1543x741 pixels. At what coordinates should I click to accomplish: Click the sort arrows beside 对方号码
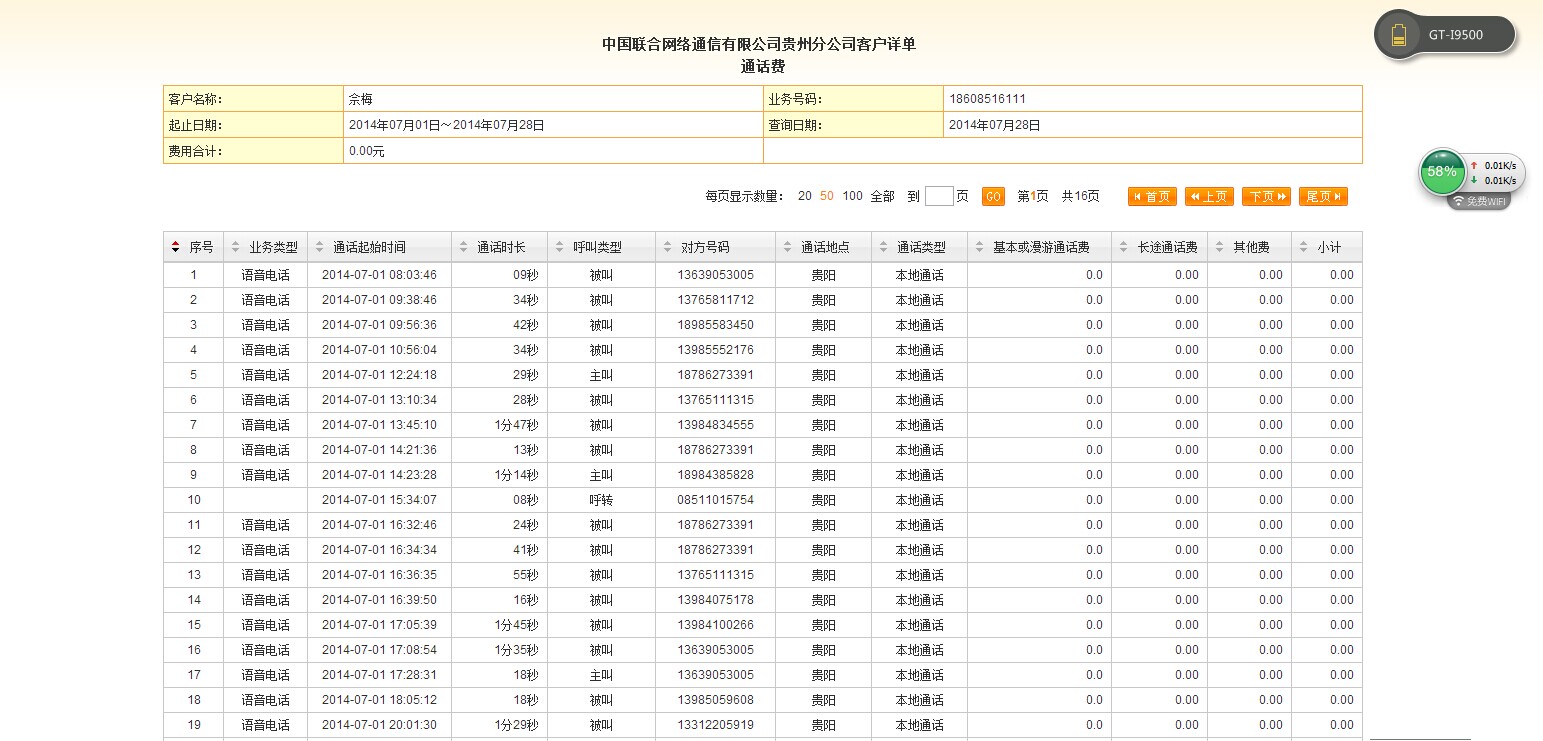pos(668,247)
